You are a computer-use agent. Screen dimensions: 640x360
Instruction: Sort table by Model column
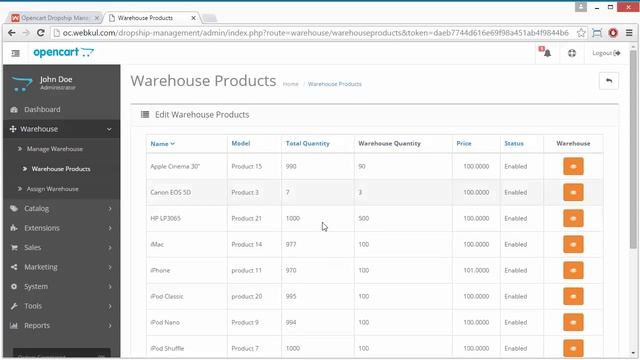tap(241, 143)
